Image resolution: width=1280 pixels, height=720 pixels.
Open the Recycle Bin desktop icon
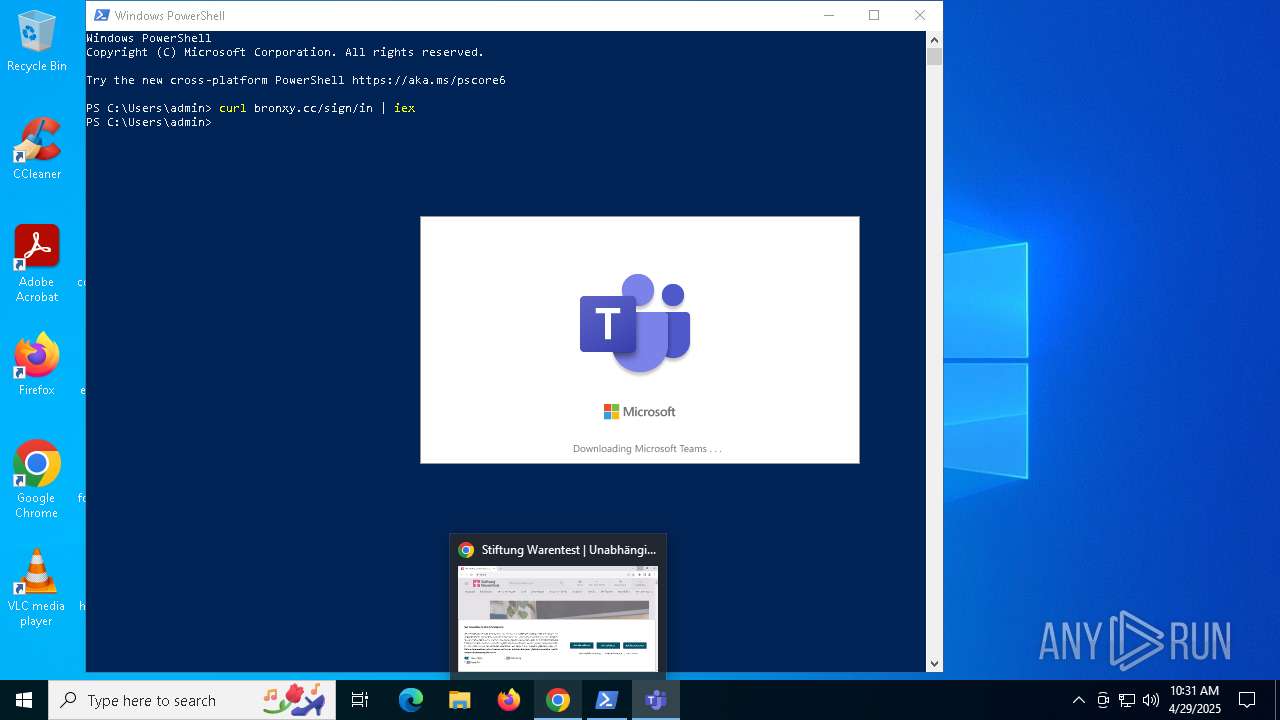click(x=37, y=41)
